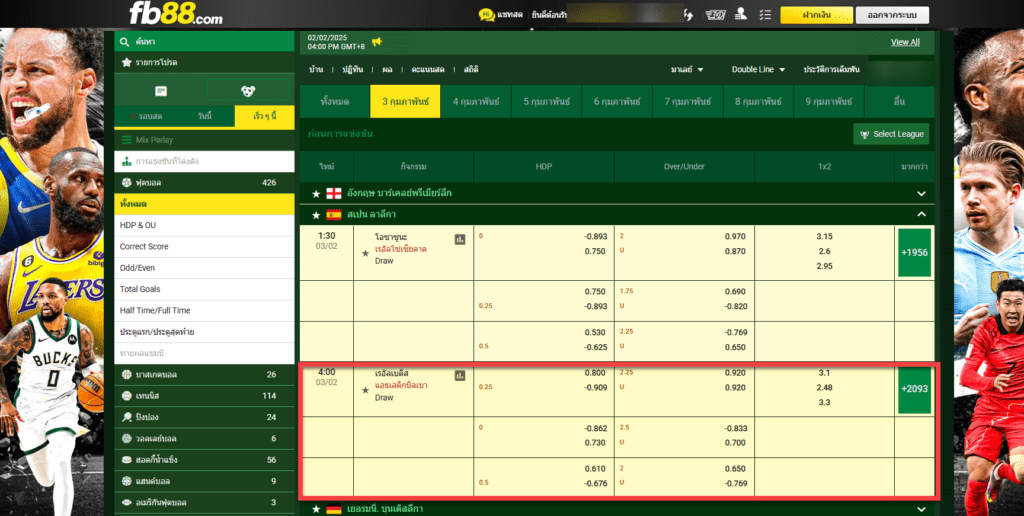Click the trophy icon on Select League
1024x516 pixels.
tap(866, 135)
